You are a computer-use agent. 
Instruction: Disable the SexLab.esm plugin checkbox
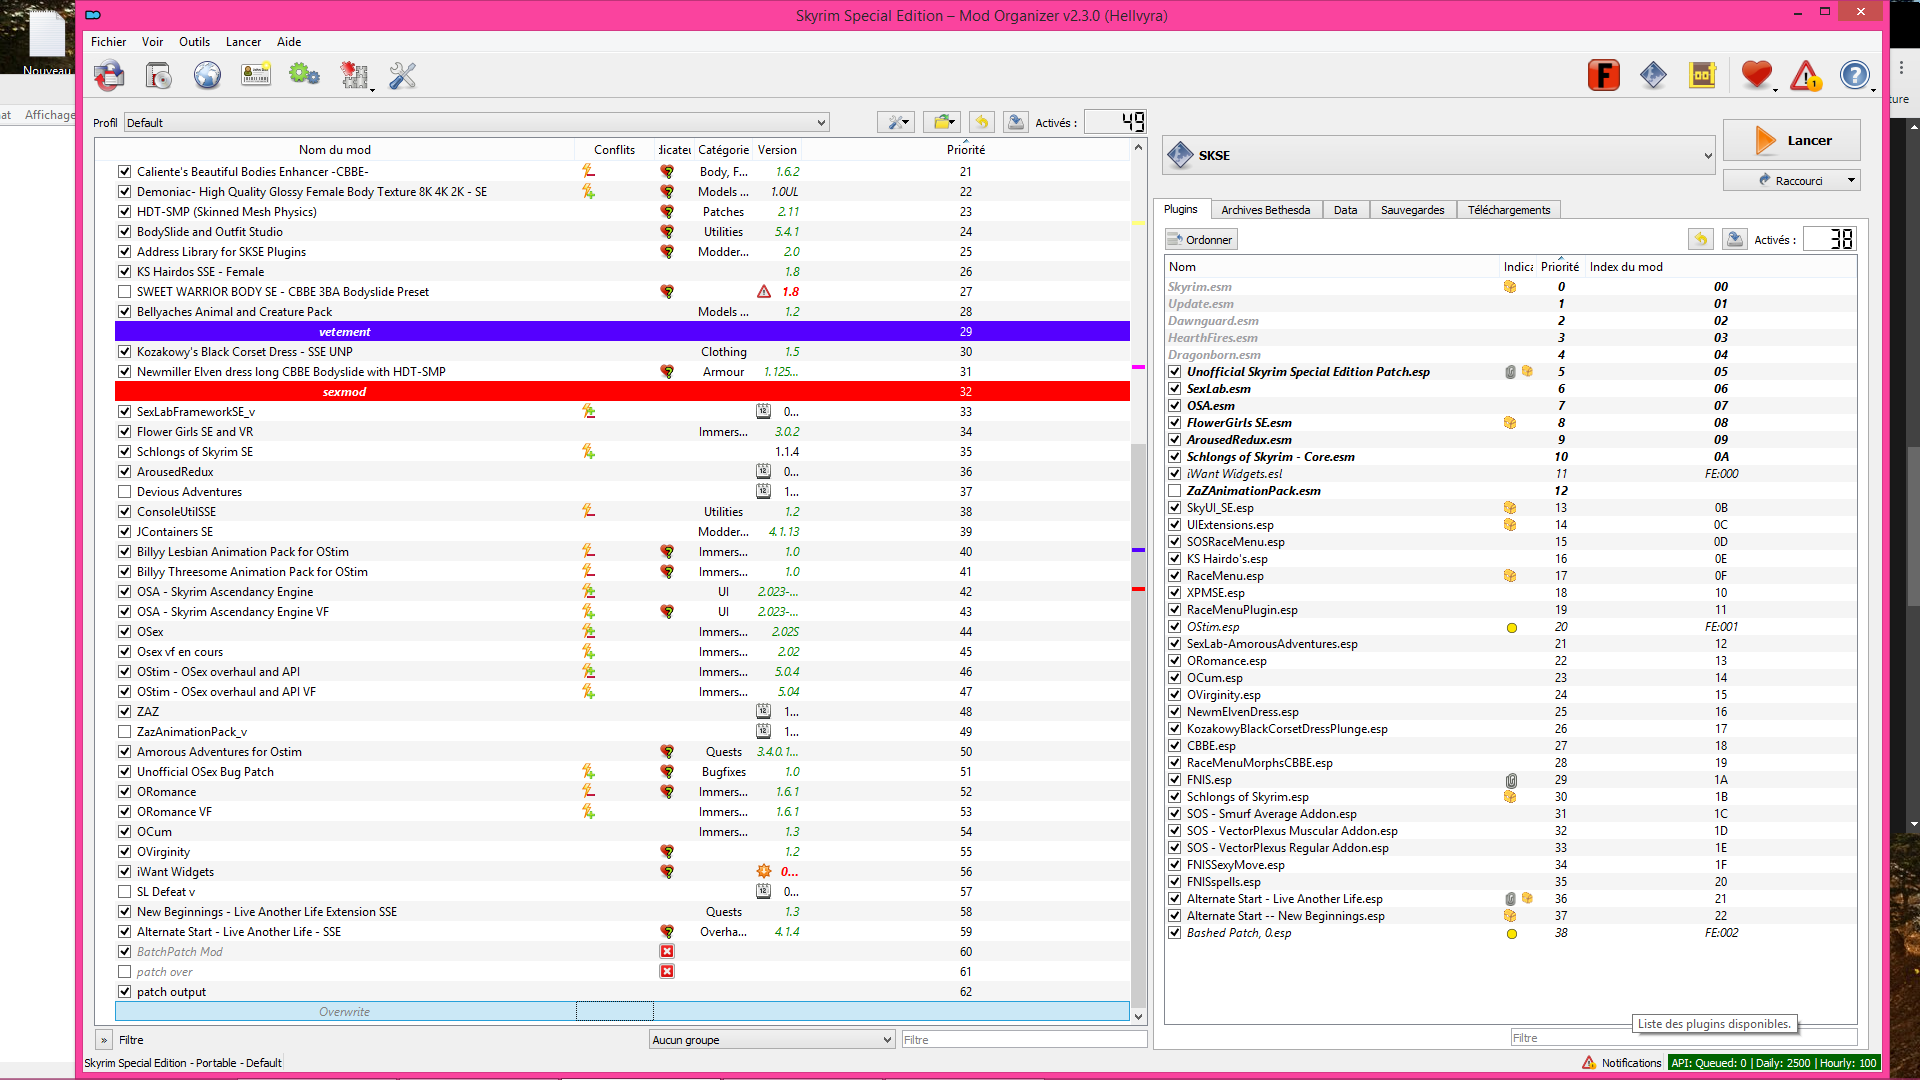coord(1175,389)
